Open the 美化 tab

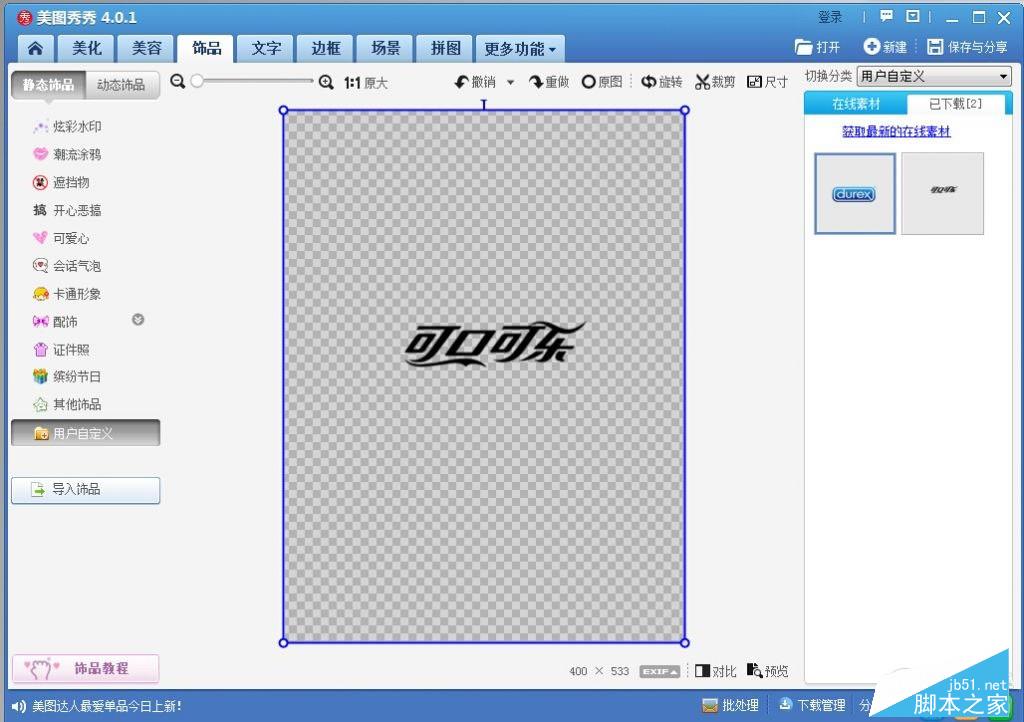coord(86,48)
